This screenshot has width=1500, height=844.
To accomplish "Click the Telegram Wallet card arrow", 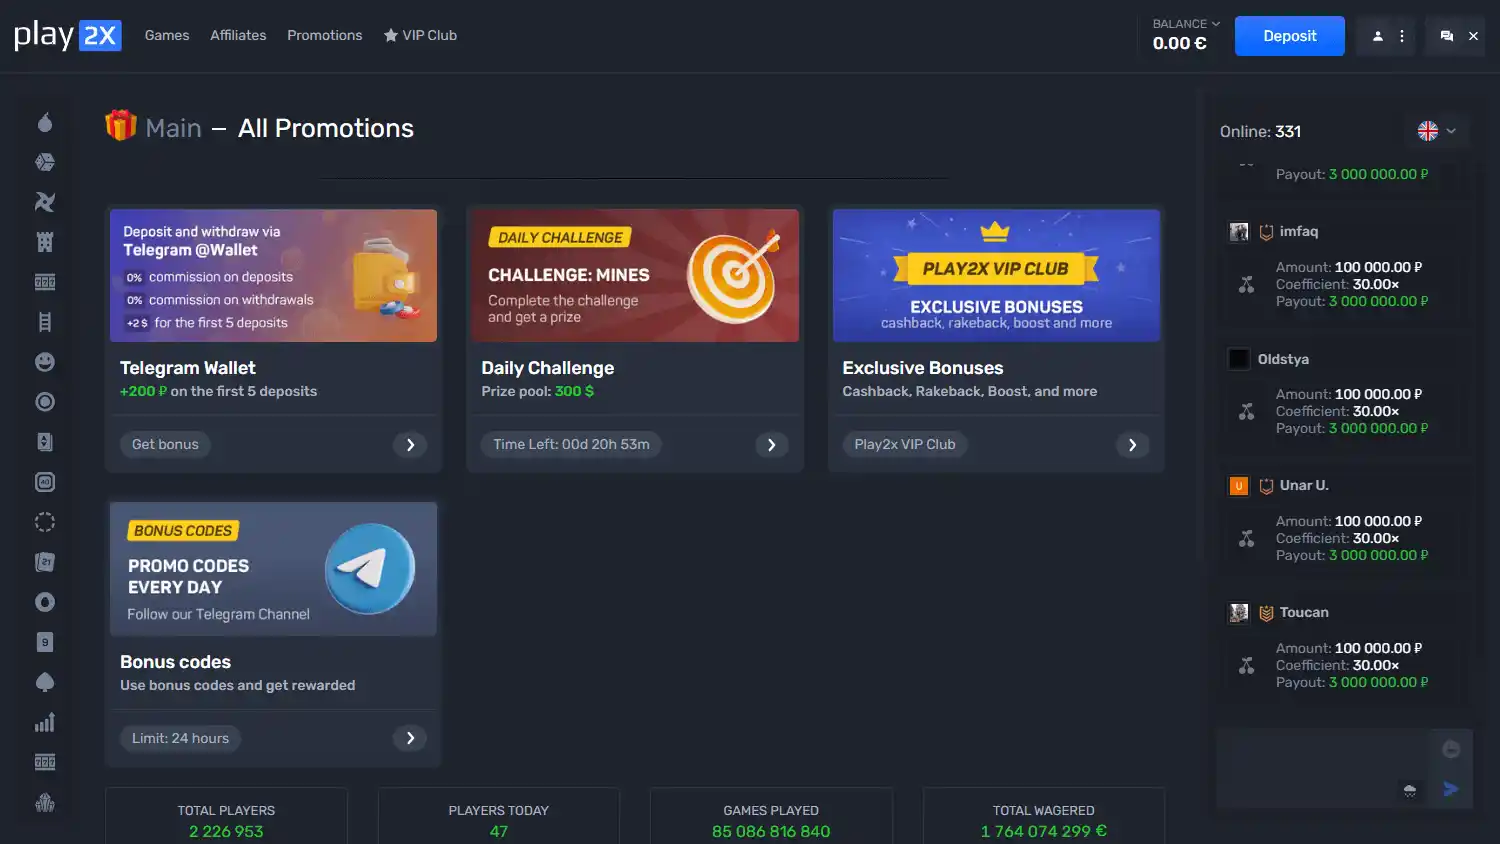I will click(x=410, y=445).
